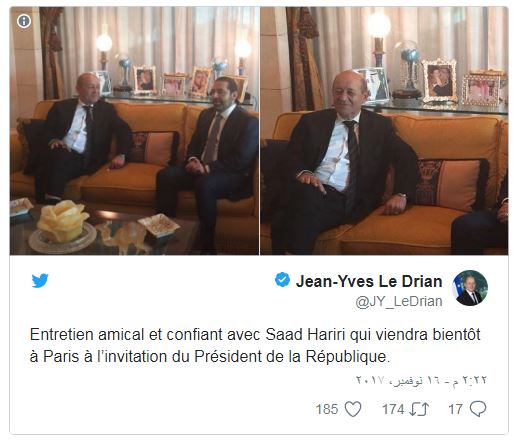Screen dimensions: 522x440
Task: Click the Arabic tweet timestamp
Action: tap(422, 380)
